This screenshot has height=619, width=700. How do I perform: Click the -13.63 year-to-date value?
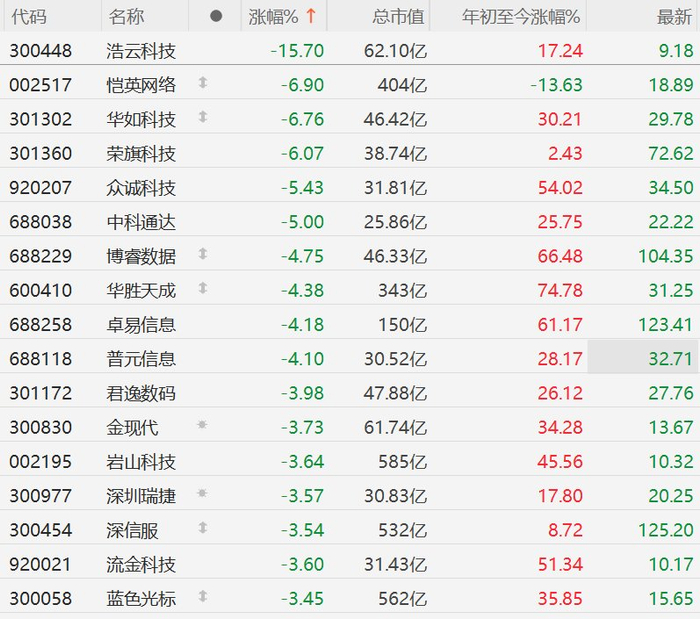point(556,85)
